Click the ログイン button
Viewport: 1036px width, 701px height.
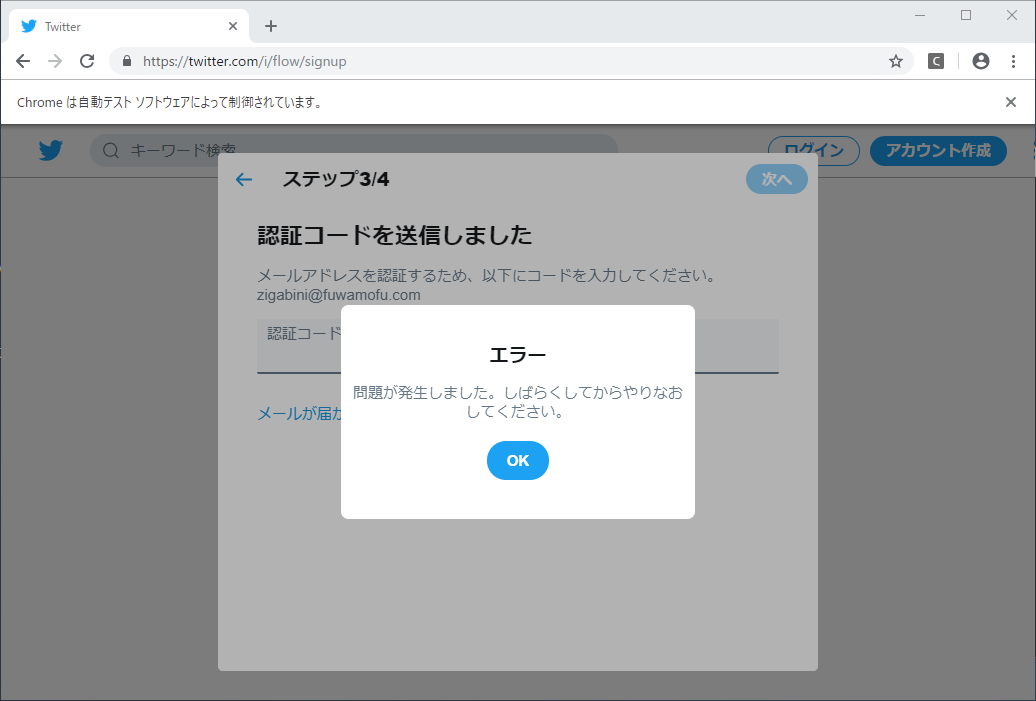click(813, 150)
